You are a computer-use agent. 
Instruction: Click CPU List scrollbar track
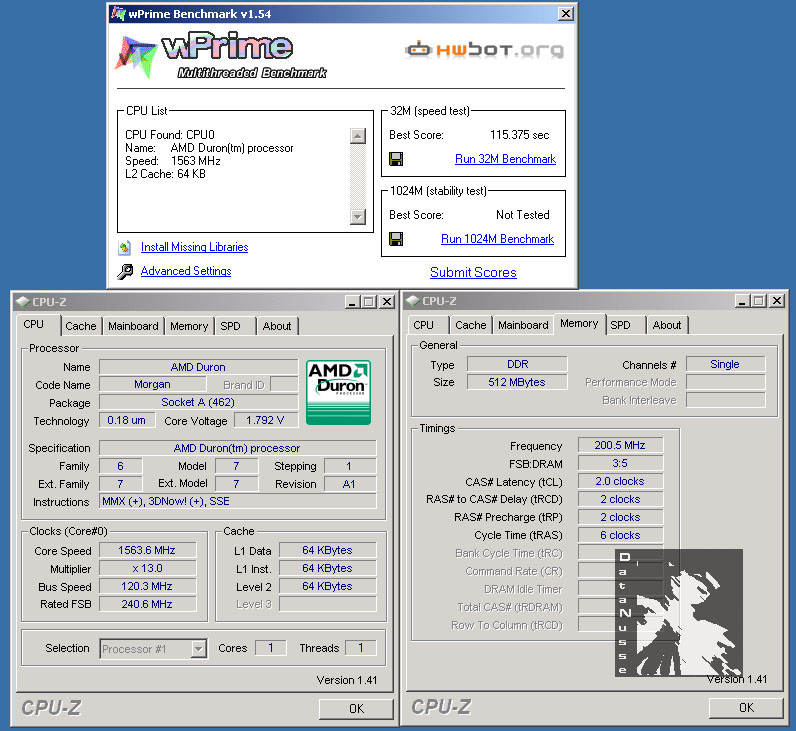(358, 176)
